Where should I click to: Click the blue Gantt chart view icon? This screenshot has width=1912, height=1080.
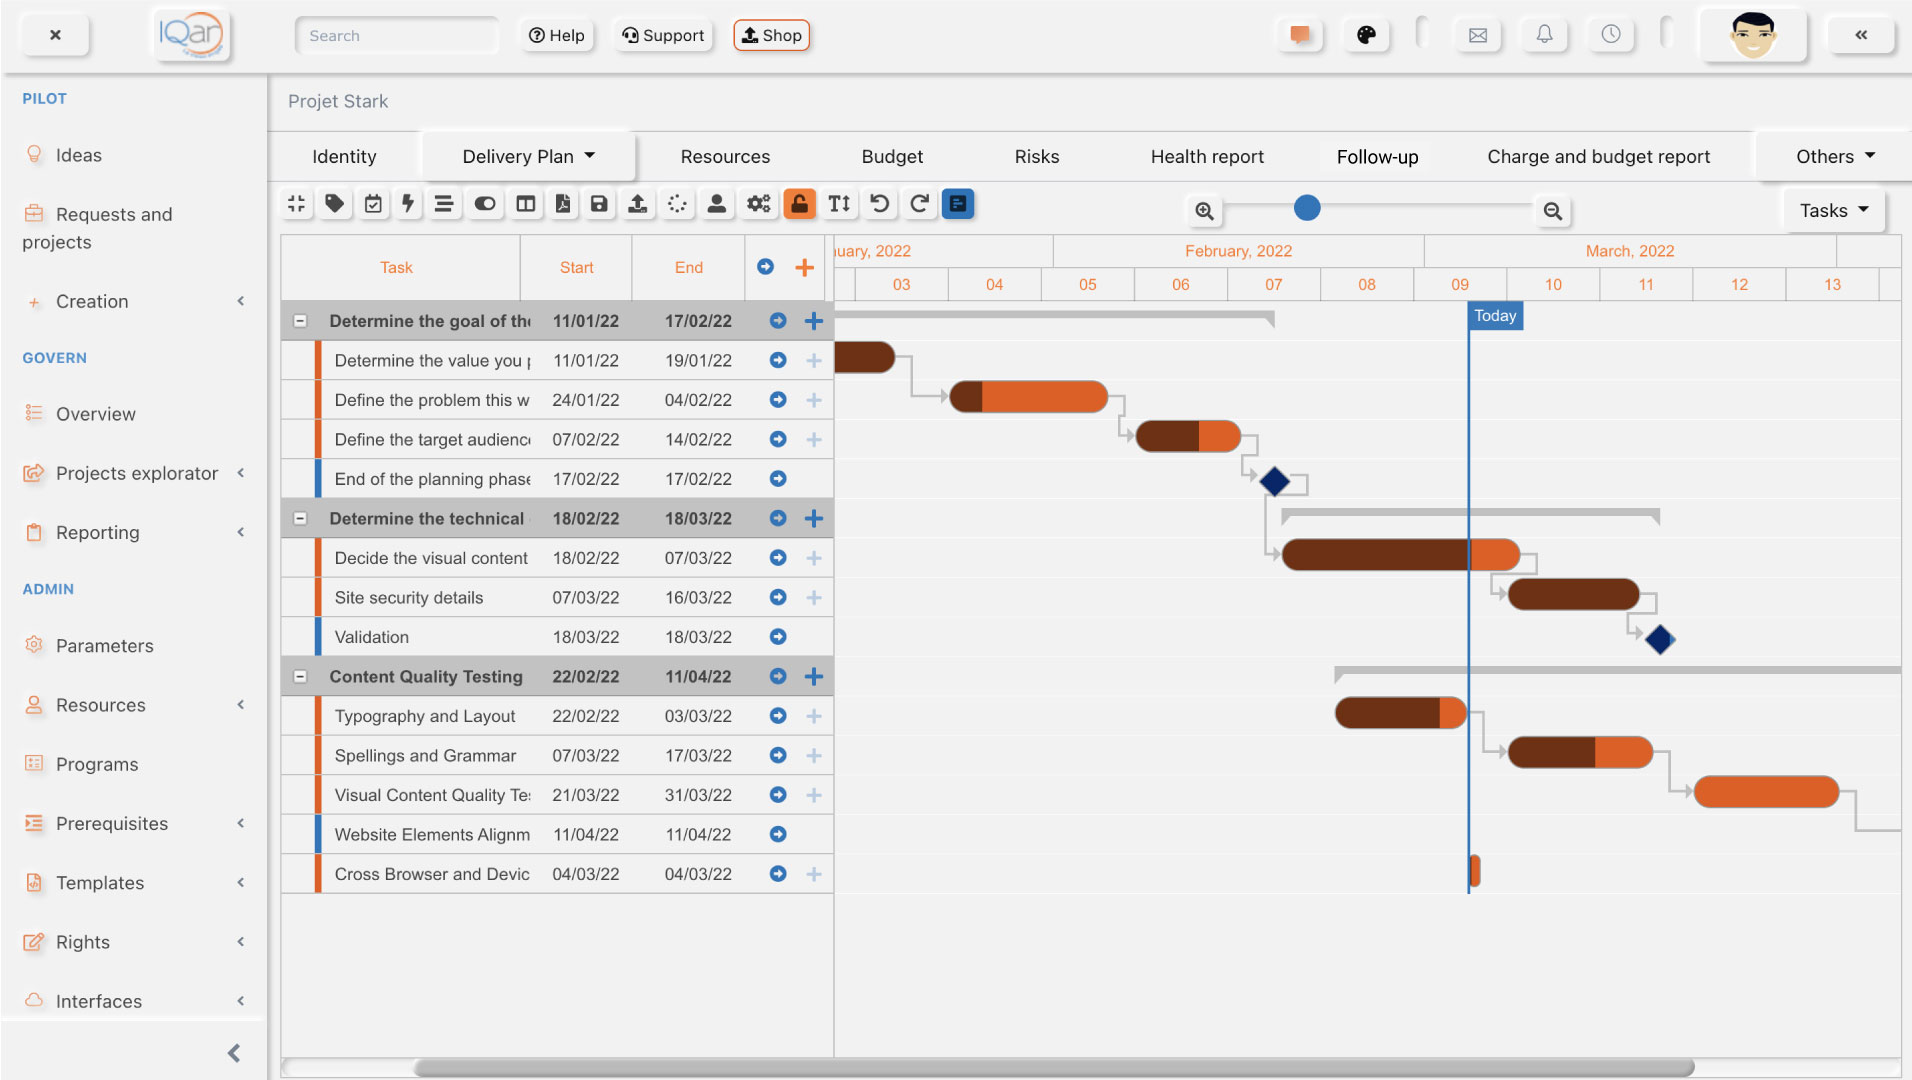tap(958, 204)
